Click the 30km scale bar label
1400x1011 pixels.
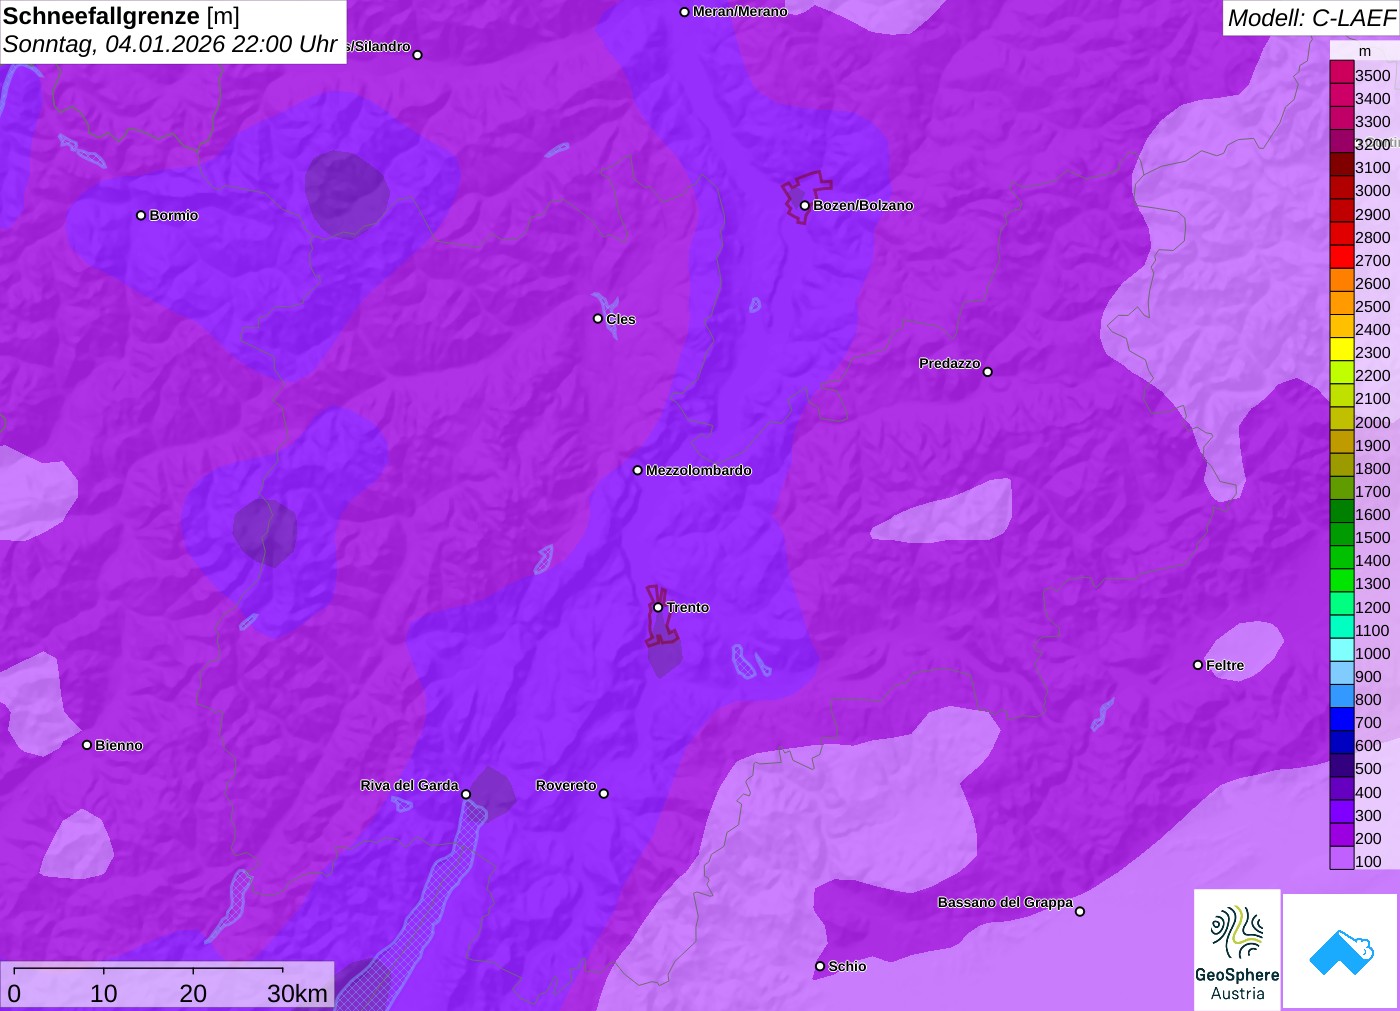297,994
